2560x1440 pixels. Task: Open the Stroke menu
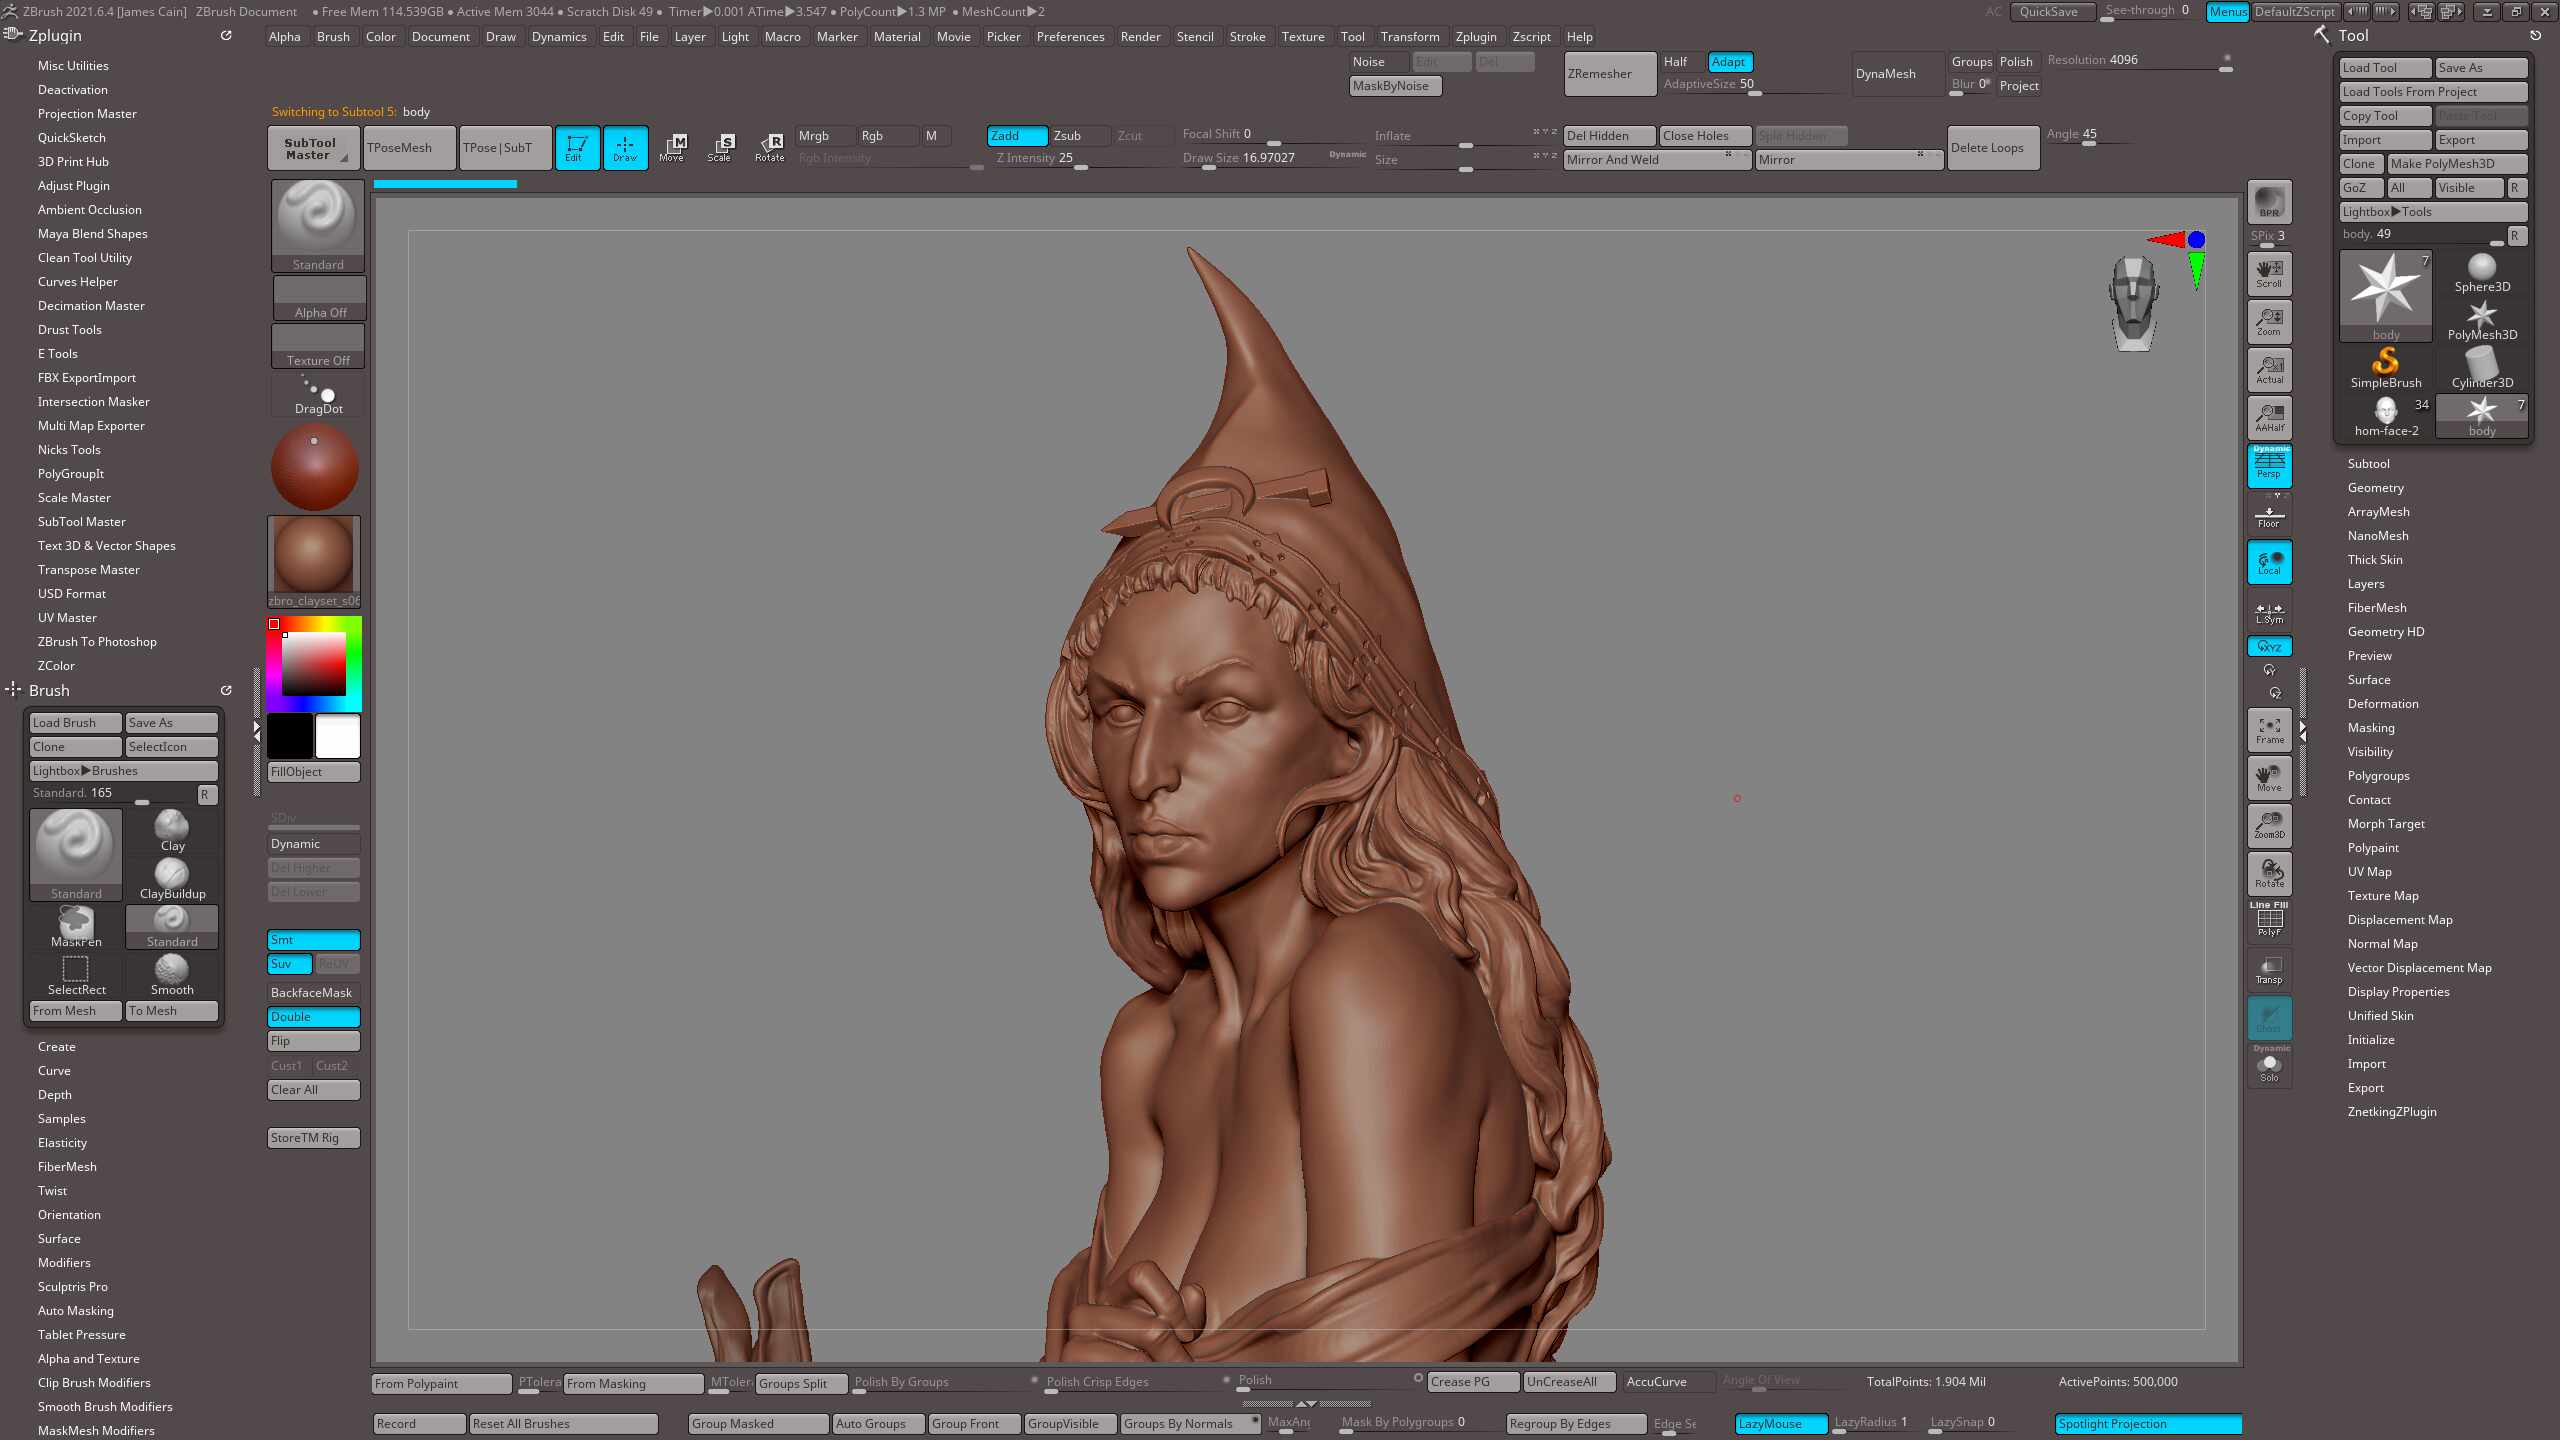click(x=1247, y=37)
